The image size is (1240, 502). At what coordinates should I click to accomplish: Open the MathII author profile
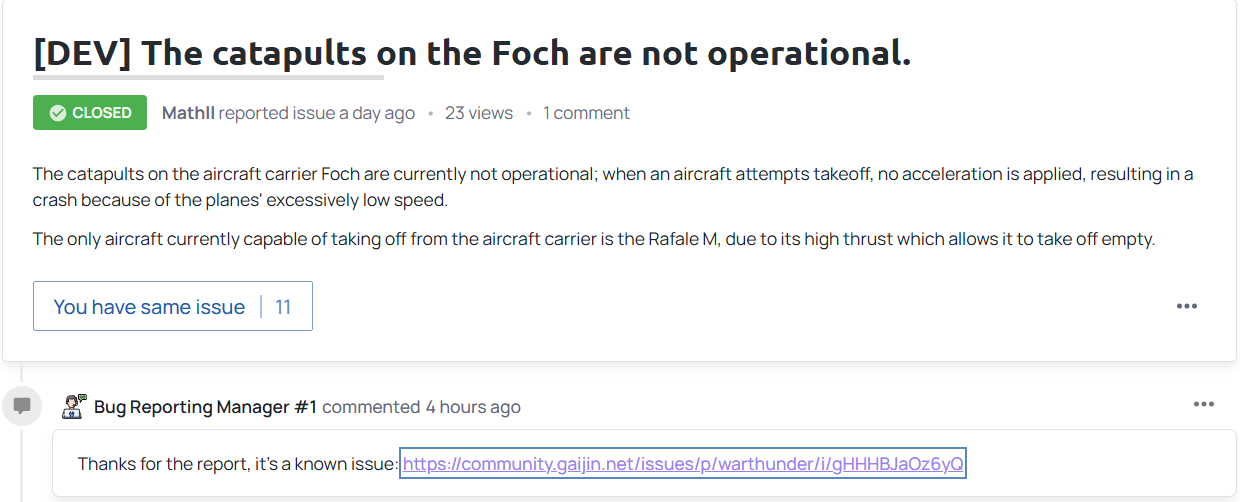tap(188, 113)
